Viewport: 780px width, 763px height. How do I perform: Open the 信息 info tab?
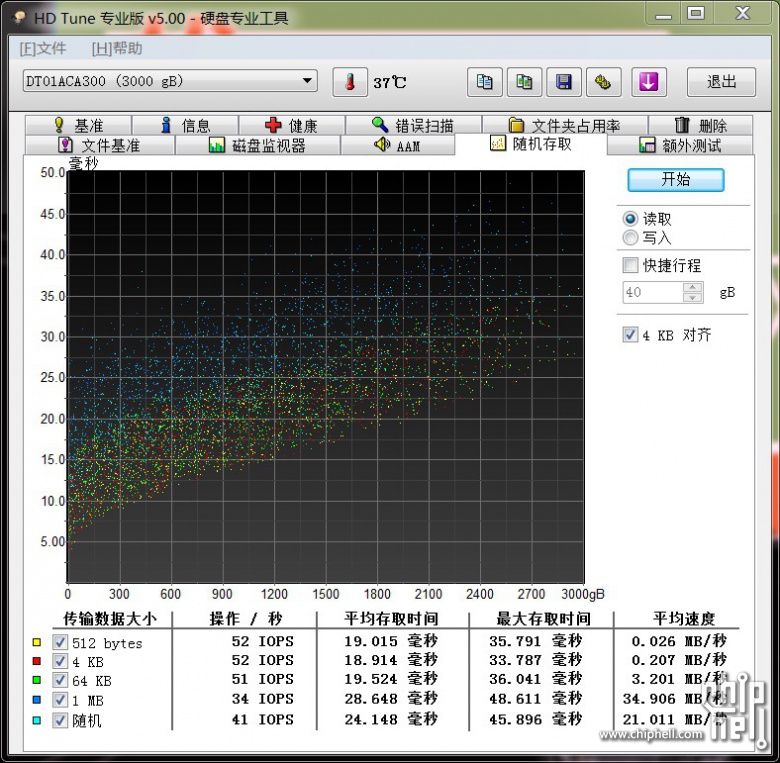(185, 125)
